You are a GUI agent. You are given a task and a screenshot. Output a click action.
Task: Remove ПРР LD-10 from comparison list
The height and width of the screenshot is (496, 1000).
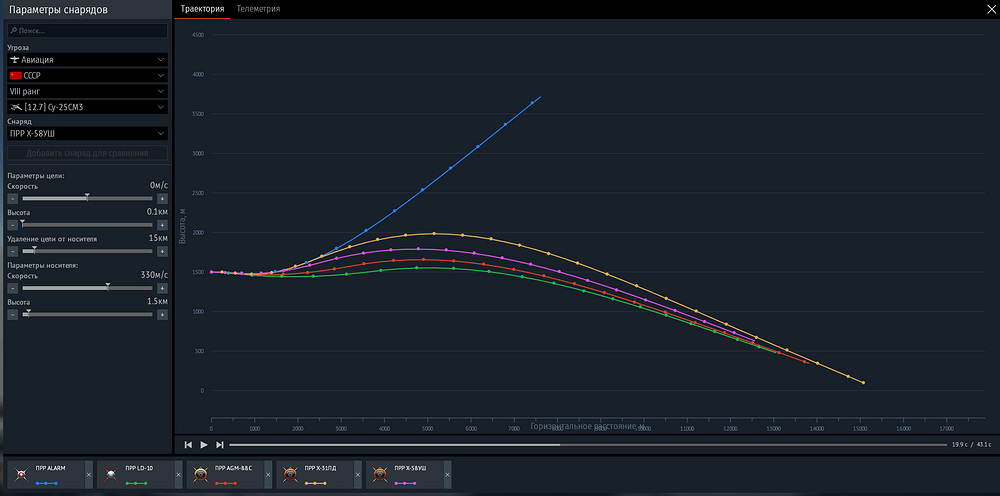tap(179, 475)
